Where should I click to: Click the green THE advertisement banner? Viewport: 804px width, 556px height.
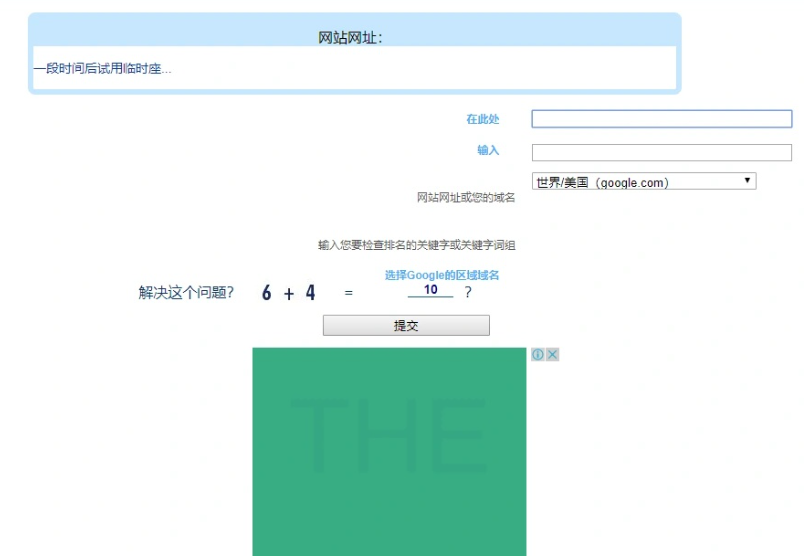coord(389,452)
